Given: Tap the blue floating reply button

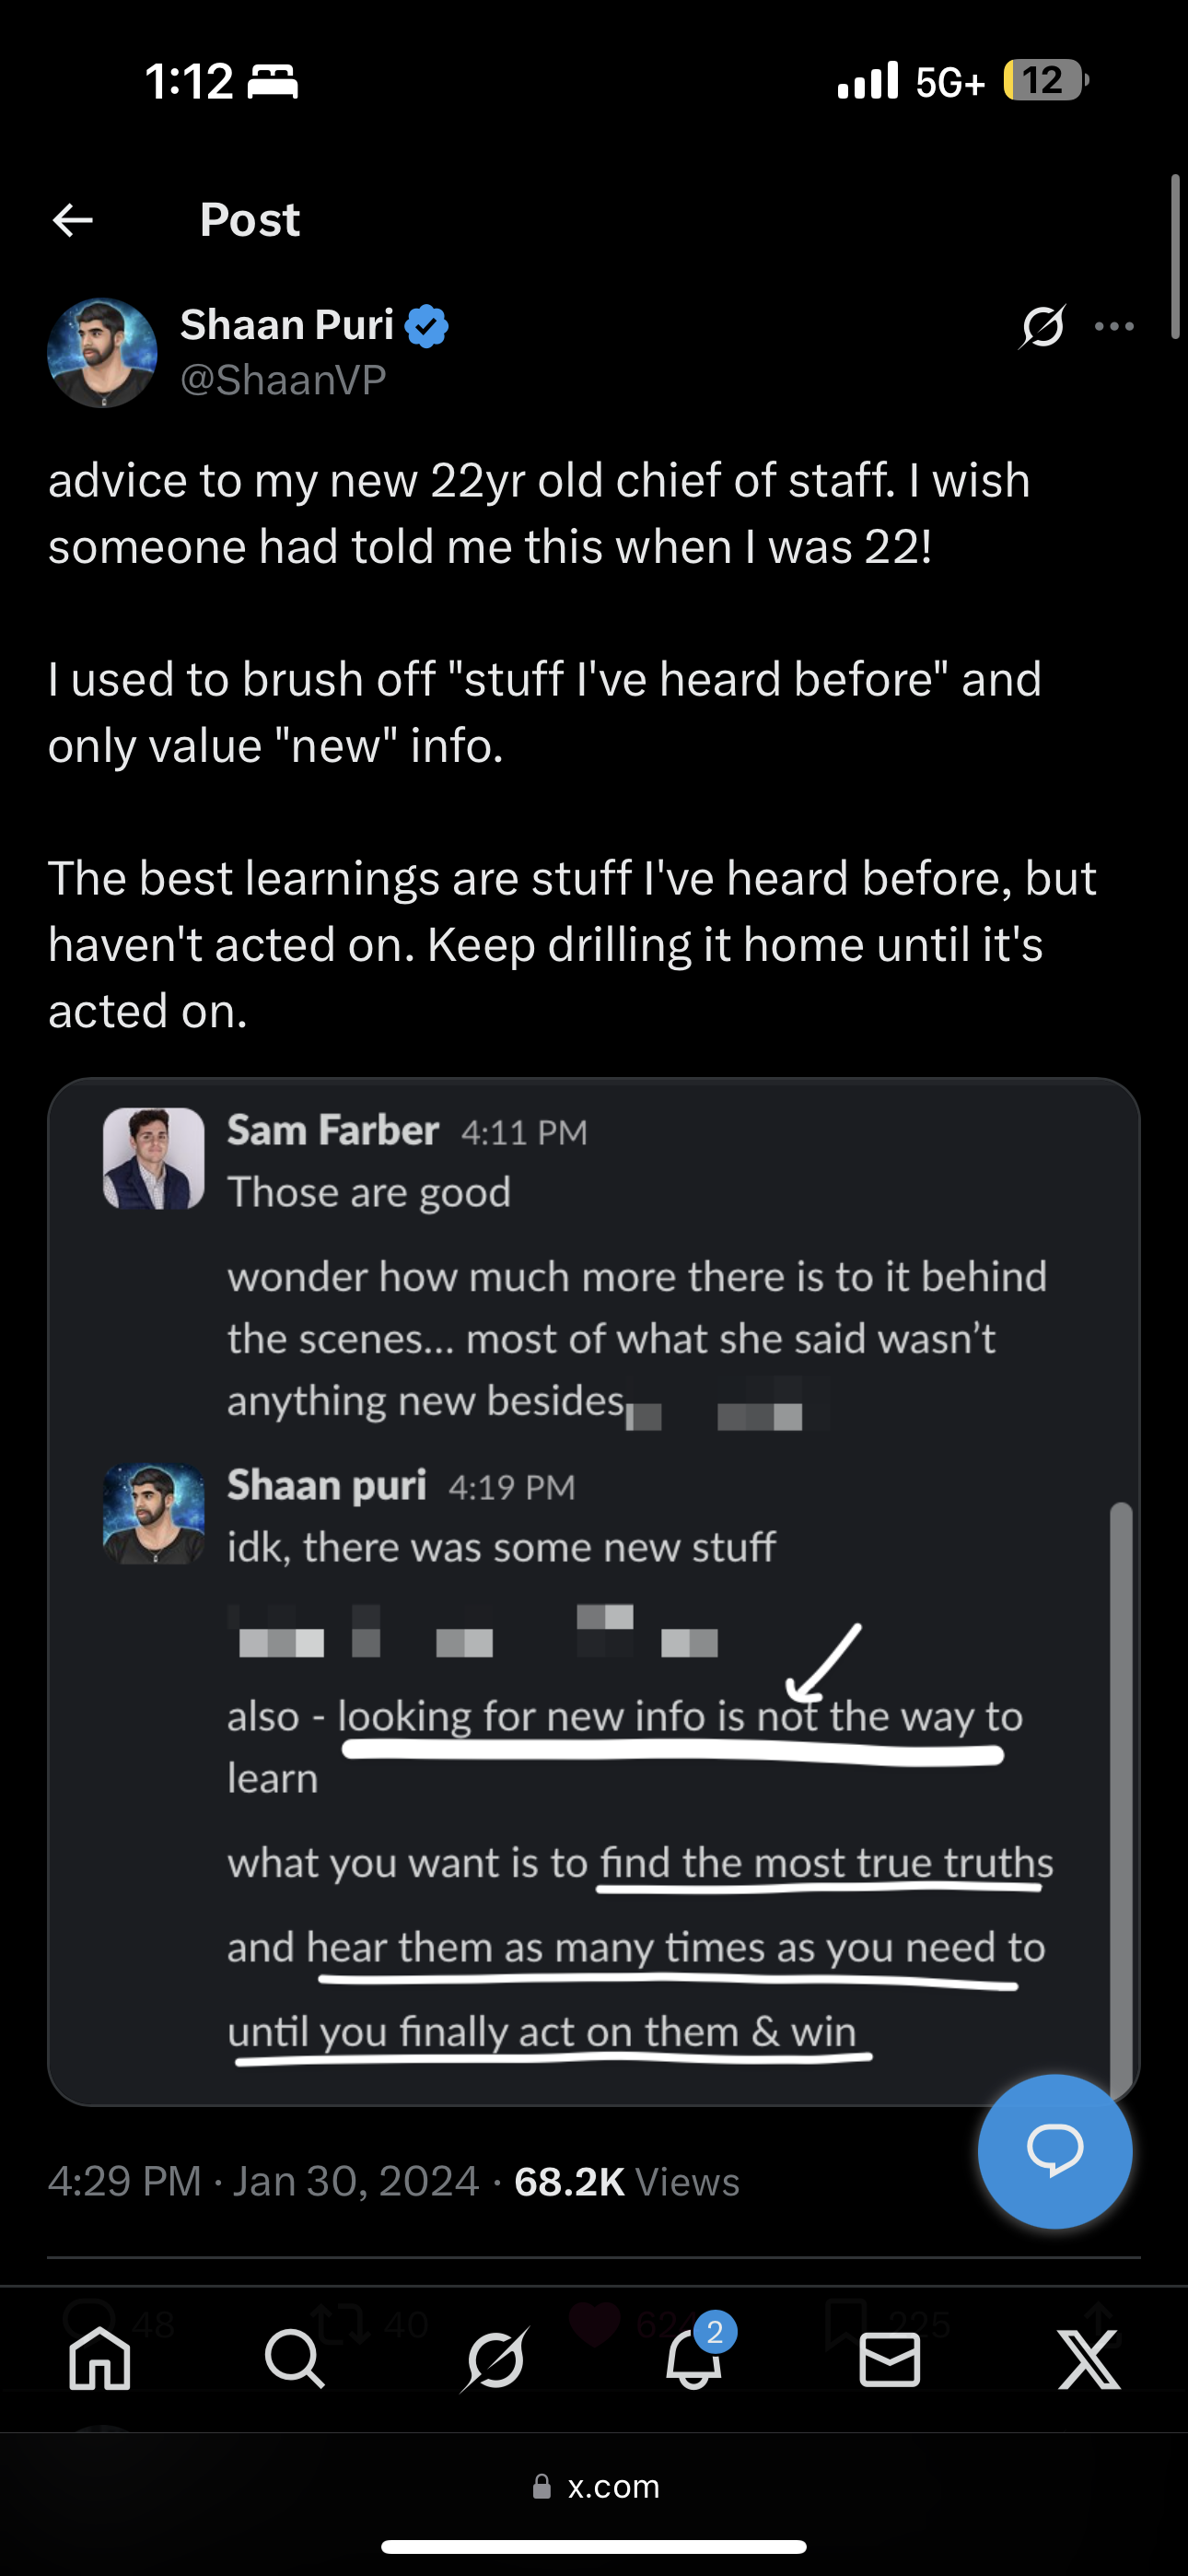Looking at the screenshot, I should (x=1055, y=2150).
